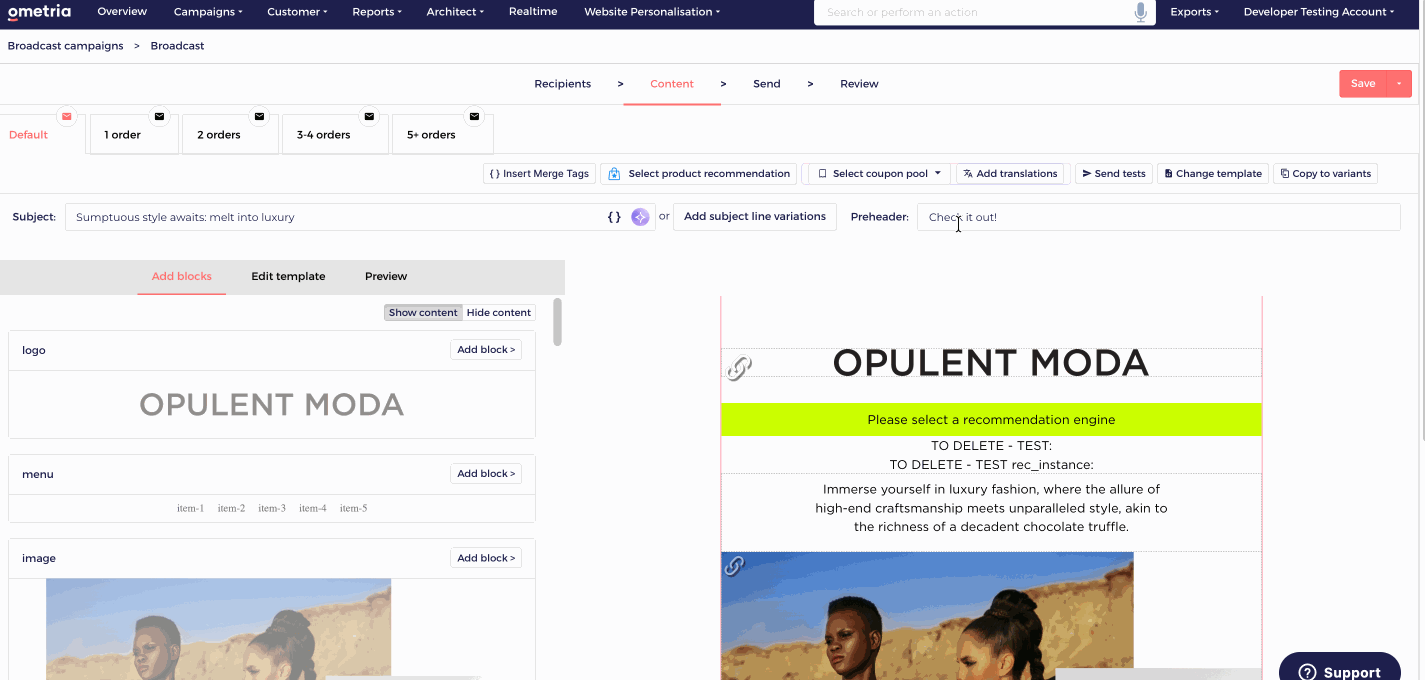The height and width of the screenshot is (680, 1425).
Task: Click Add translations
Action: tap(1010, 174)
